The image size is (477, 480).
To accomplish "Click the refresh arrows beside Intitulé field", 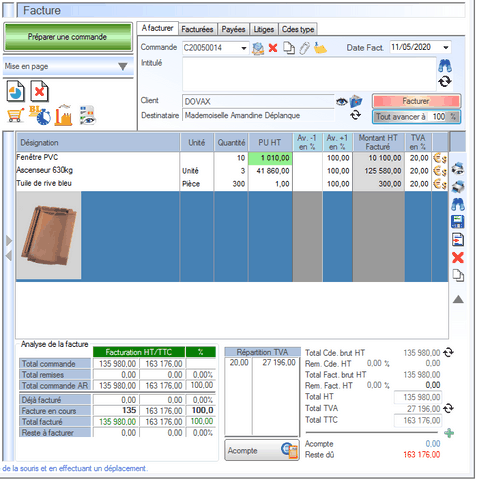I will [445, 81].
